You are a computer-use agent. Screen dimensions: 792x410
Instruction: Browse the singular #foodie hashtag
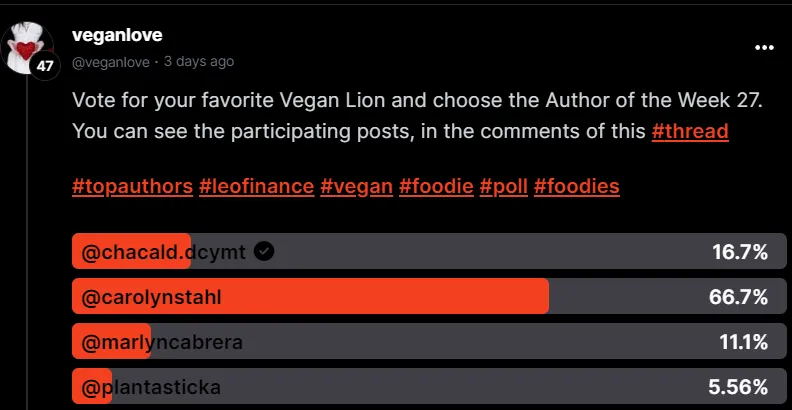point(435,186)
